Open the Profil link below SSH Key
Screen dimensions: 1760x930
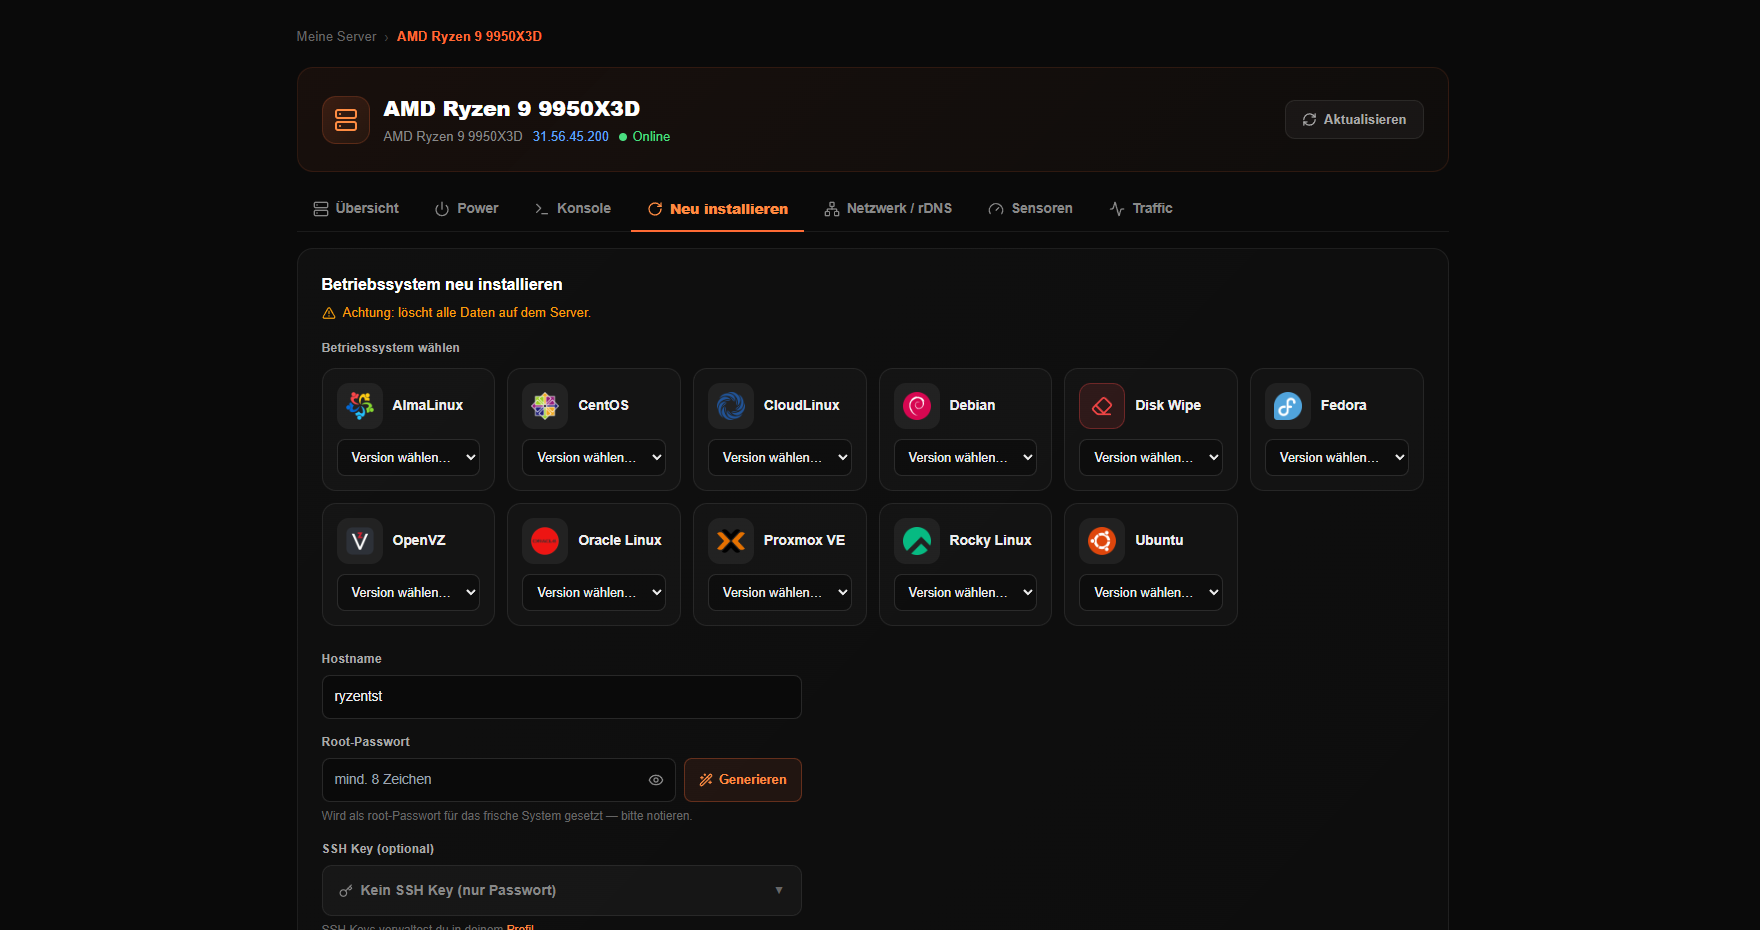(520, 926)
